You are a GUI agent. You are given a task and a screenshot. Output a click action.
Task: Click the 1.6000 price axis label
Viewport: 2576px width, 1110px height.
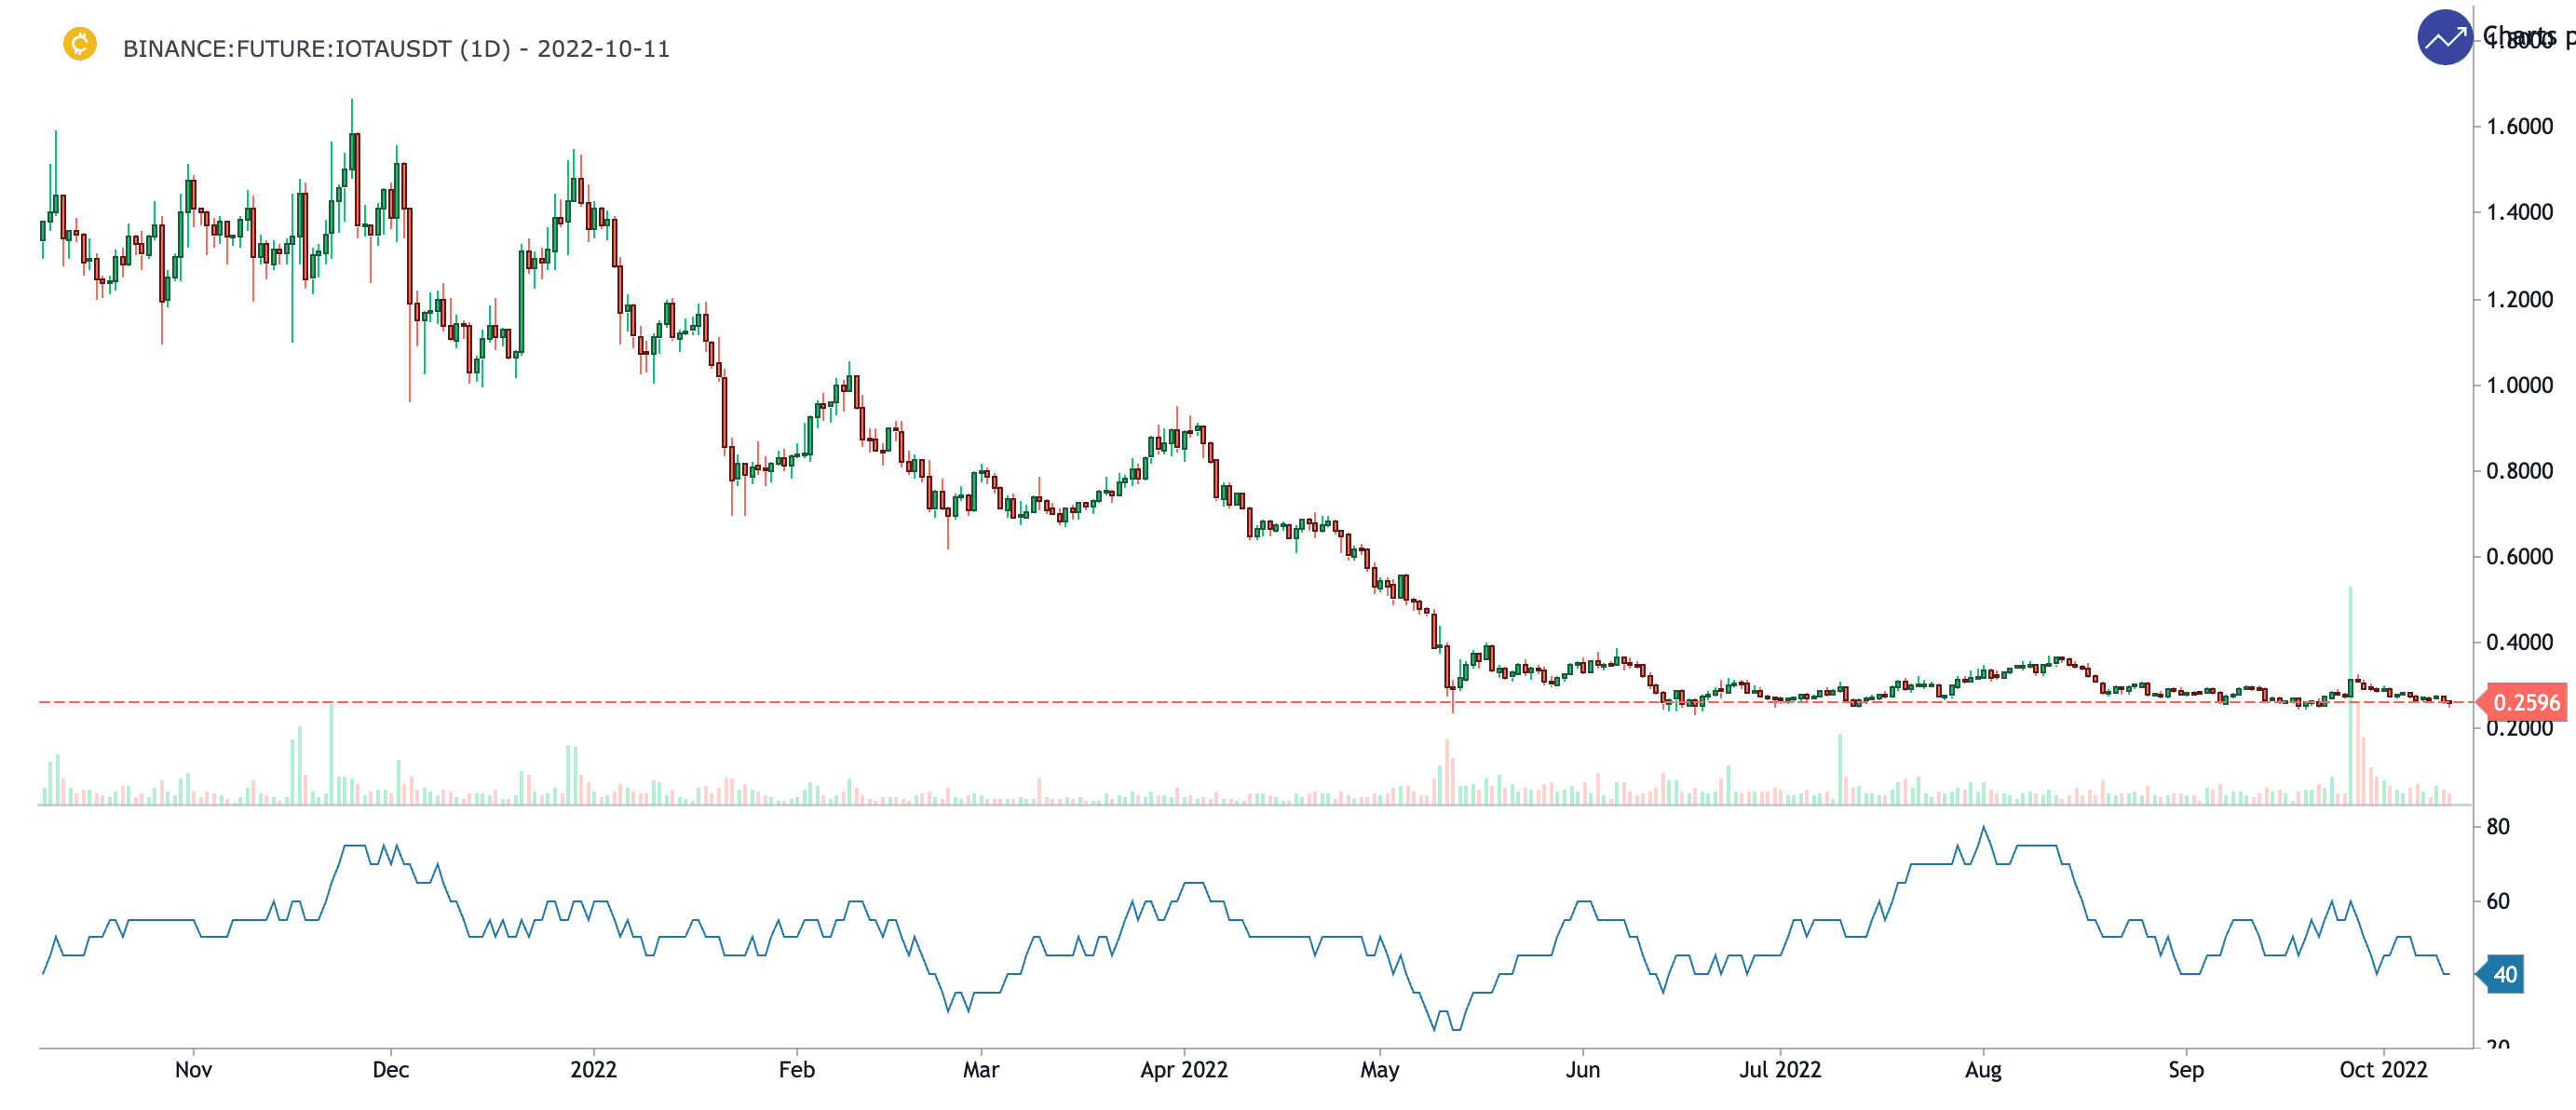2519,127
